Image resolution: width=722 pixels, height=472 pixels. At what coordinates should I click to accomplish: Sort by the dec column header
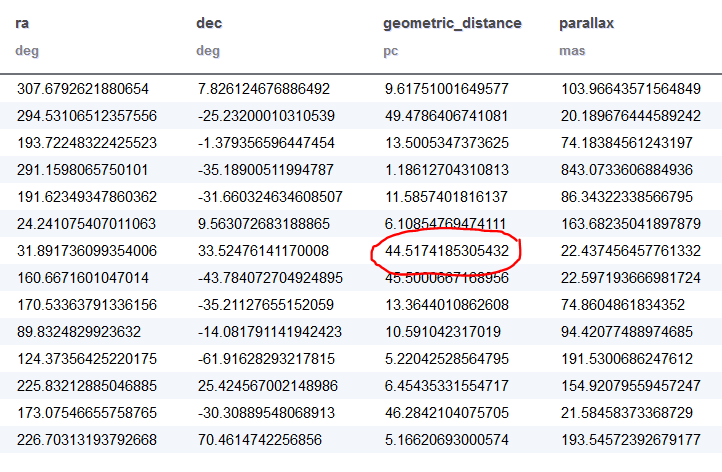coord(208,23)
